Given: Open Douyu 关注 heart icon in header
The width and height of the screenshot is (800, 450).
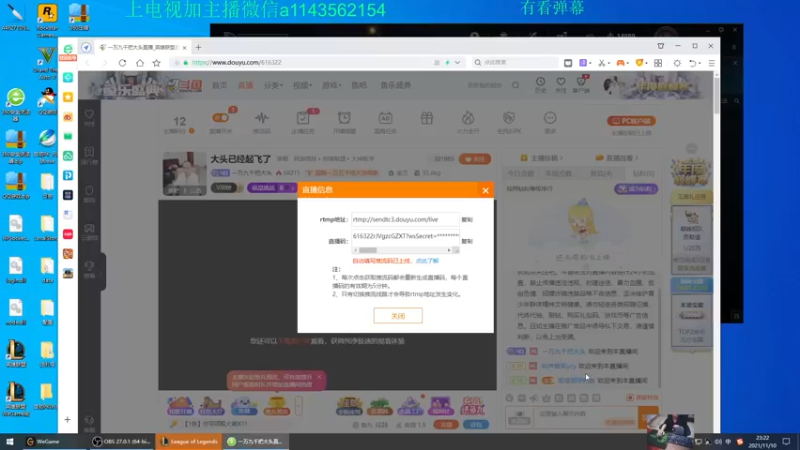Looking at the screenshot, I should pos(561,85).
